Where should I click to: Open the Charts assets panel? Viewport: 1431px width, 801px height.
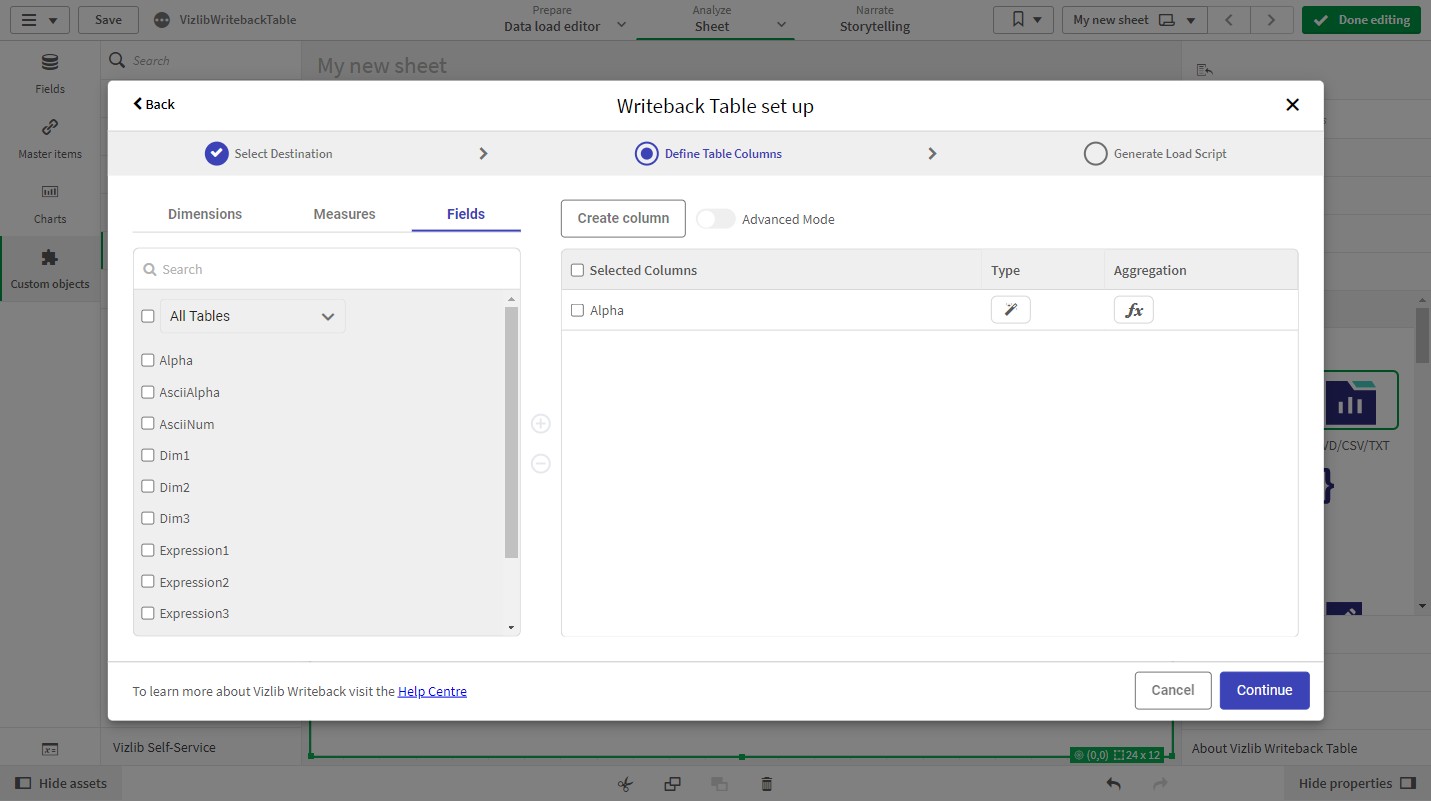(50, 203)
